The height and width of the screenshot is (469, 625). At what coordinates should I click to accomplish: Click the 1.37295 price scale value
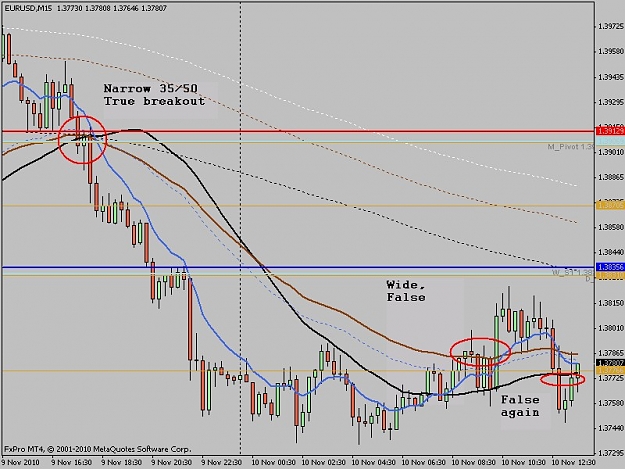pyautogui.click(x=611, y=454)
